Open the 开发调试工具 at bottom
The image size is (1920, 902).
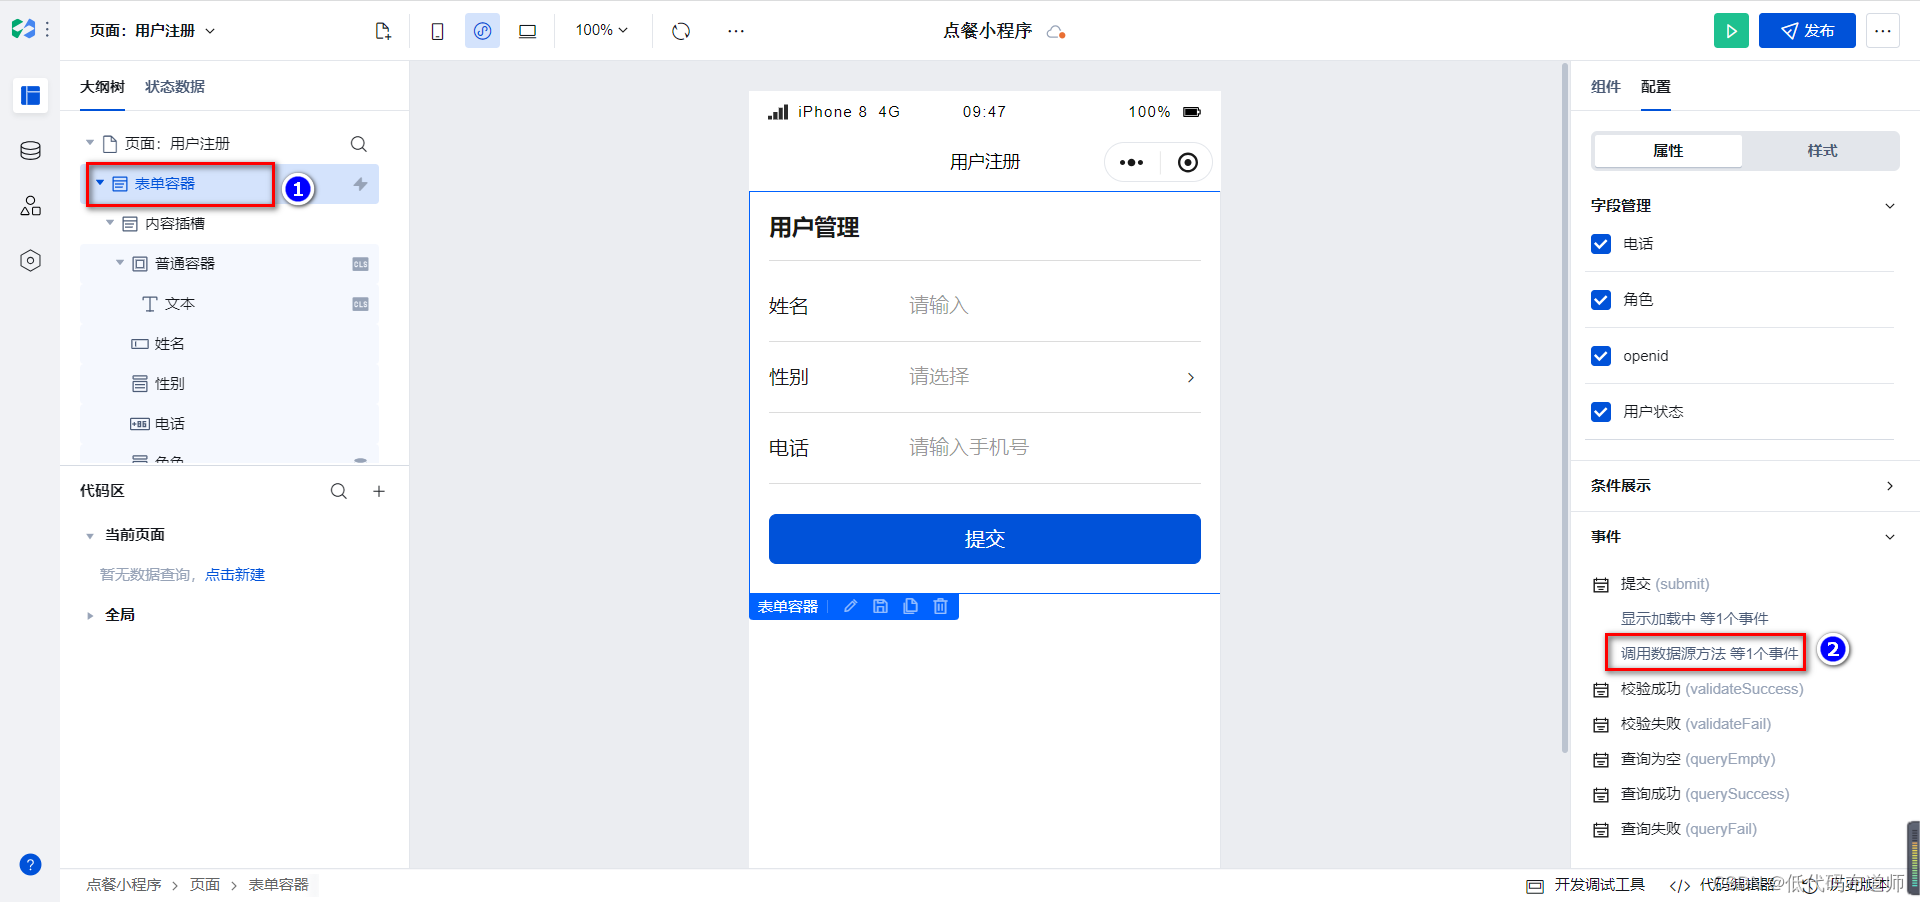click(1586, 885)
